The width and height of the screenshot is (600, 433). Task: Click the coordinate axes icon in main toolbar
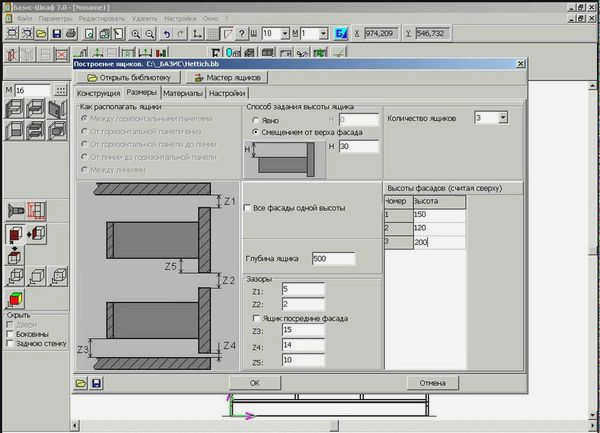pos(197,34)
